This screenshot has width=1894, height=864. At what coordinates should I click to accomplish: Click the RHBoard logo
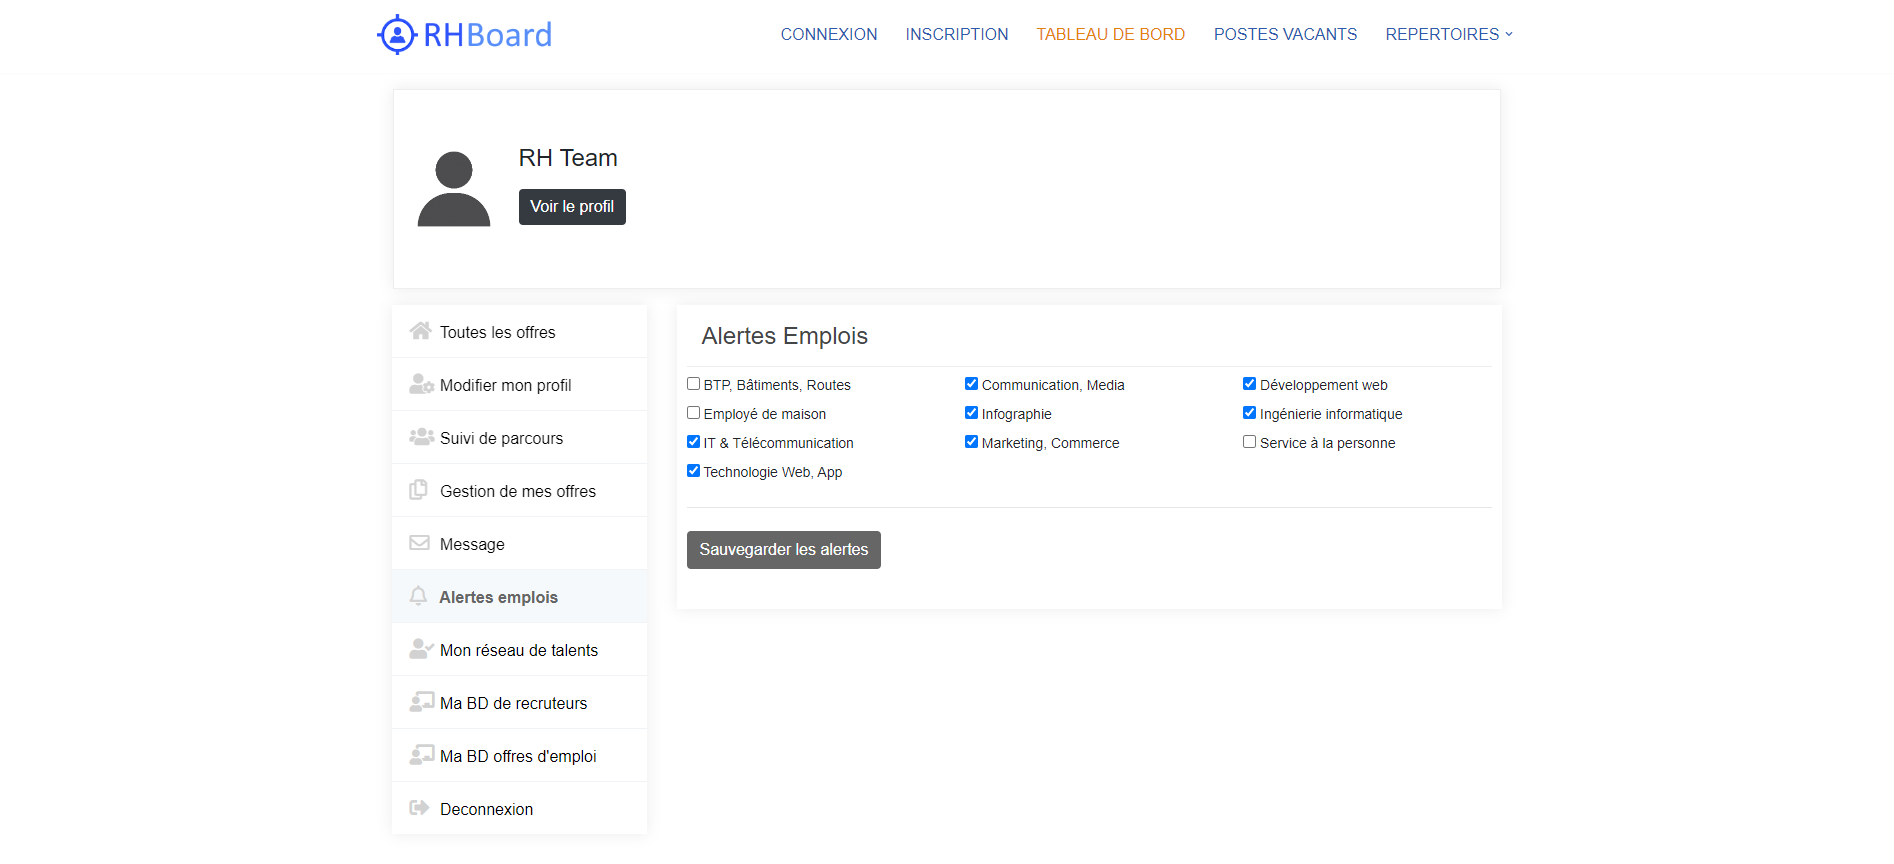coord(465,35)
